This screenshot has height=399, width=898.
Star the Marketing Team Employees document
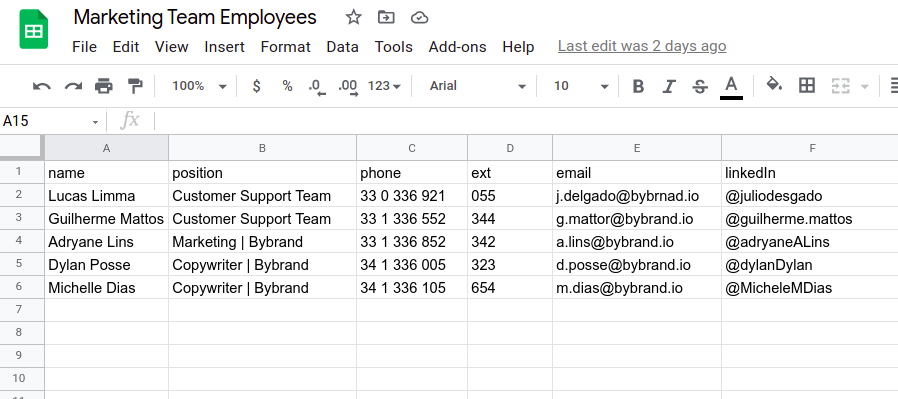click(x=353, y=18)
